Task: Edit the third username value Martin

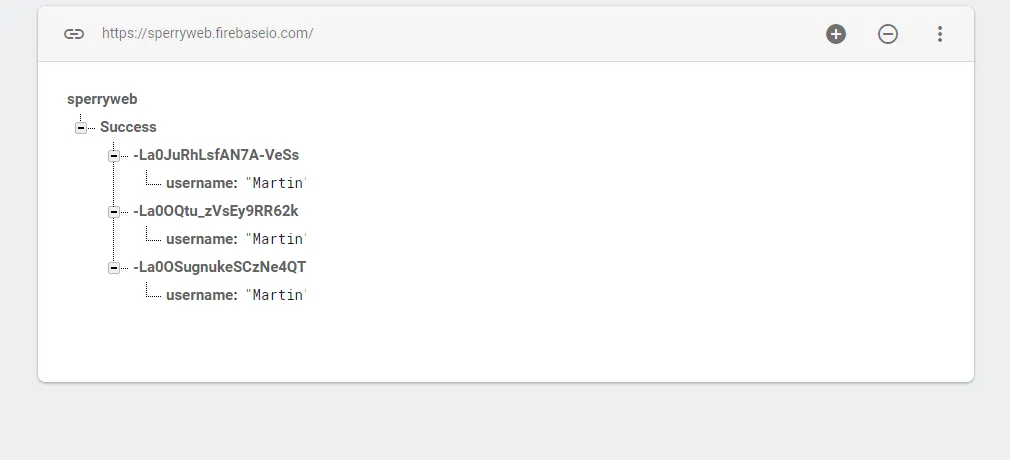Action: pos(275,295)
